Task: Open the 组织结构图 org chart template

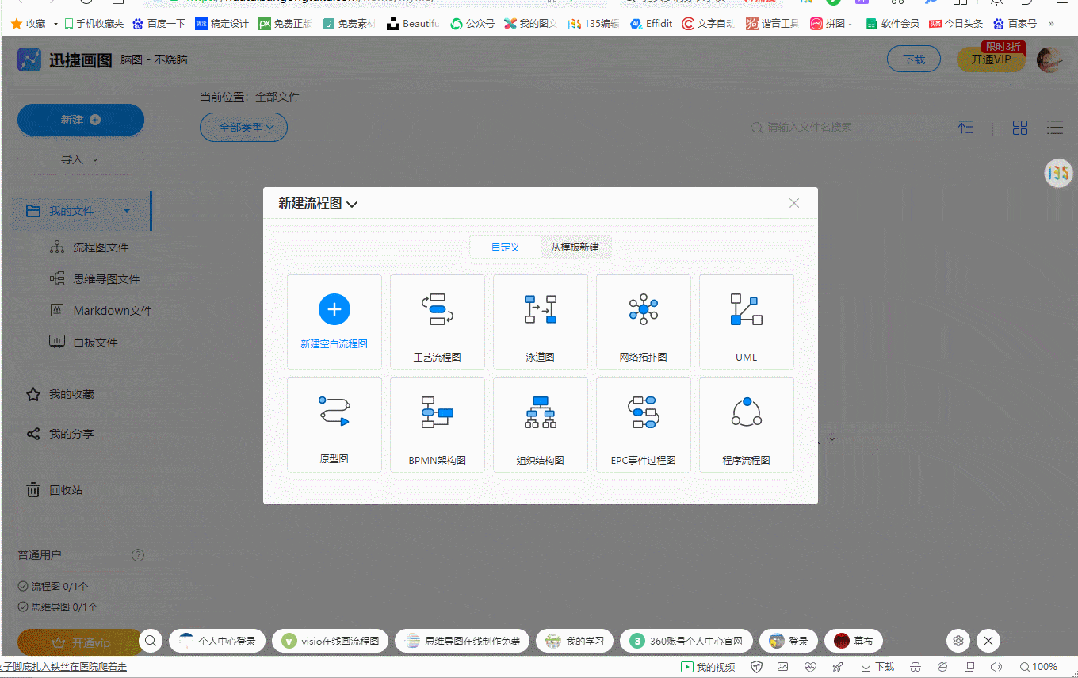Action: click(x=540, y=411)
